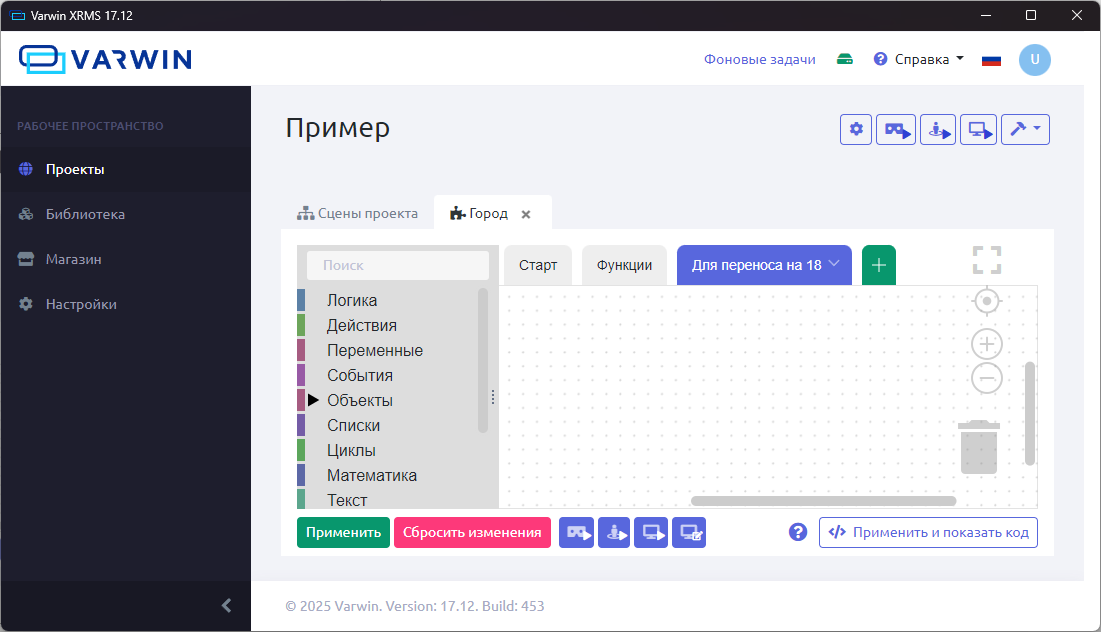Viewport: 1101px width, 632px height.
Task: Toggle fullscreen for the logic editor
Action: [x=987, y=260]
